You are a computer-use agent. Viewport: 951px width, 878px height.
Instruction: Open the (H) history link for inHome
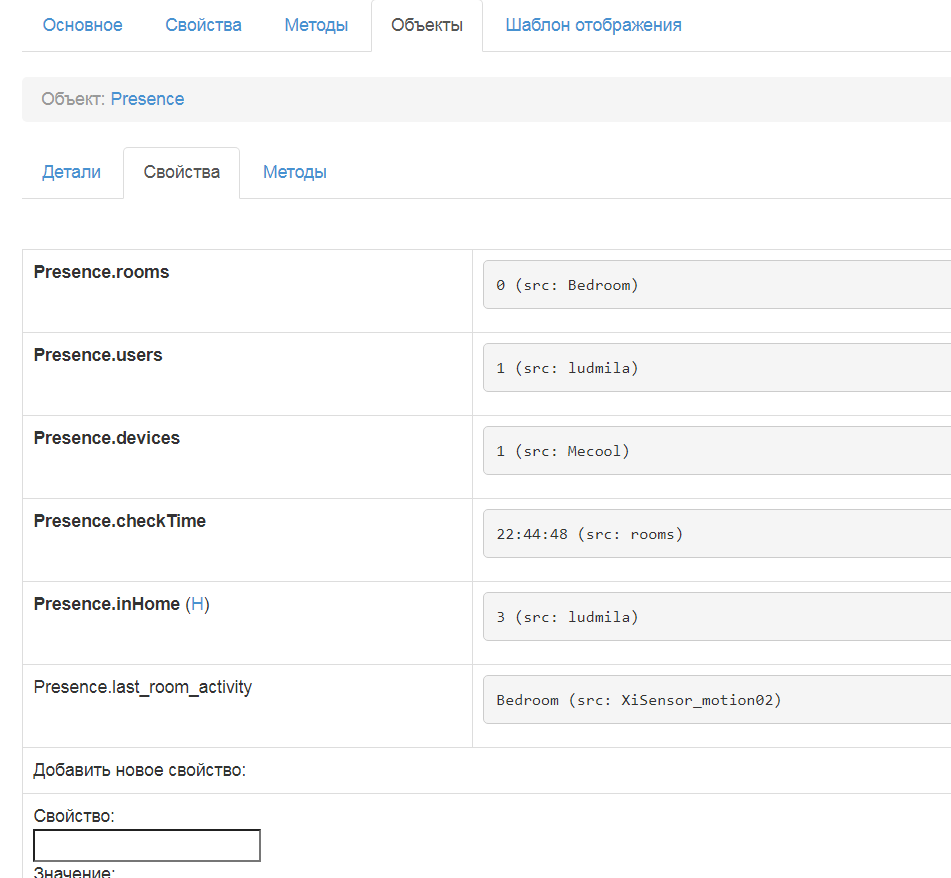[x=198, y=604]
